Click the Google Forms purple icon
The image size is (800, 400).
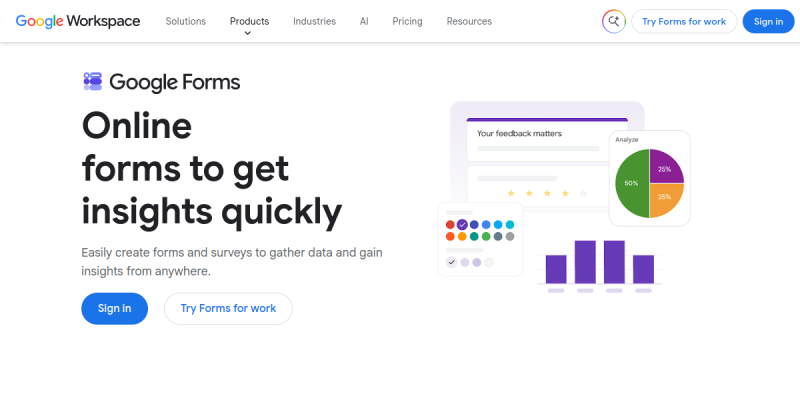tap(93, 82)
